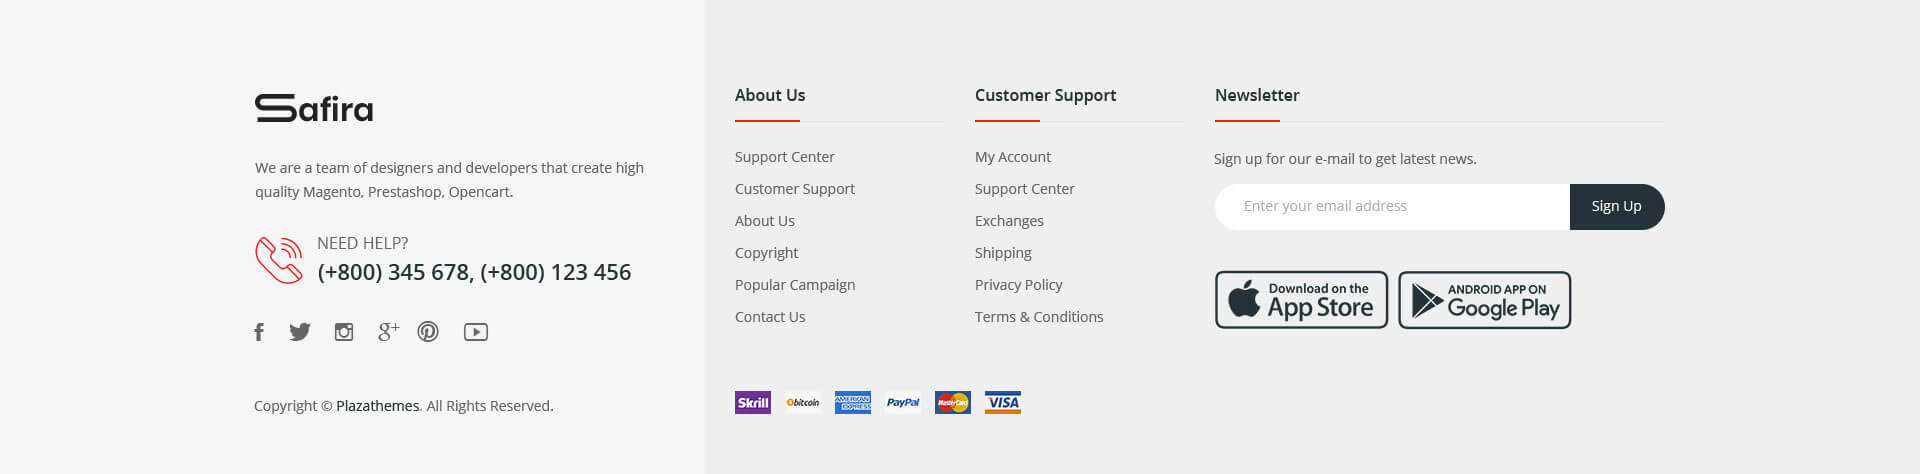This screenshot has width=1920, height=474.
Task: Open the Google Plus icon
Action: coord(388,332)
